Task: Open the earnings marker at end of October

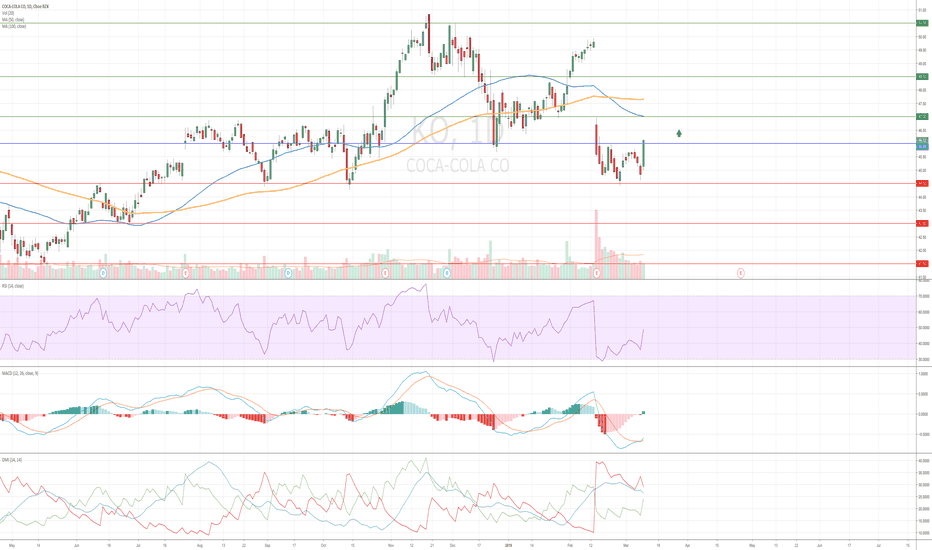Action: tap(386, 273)
